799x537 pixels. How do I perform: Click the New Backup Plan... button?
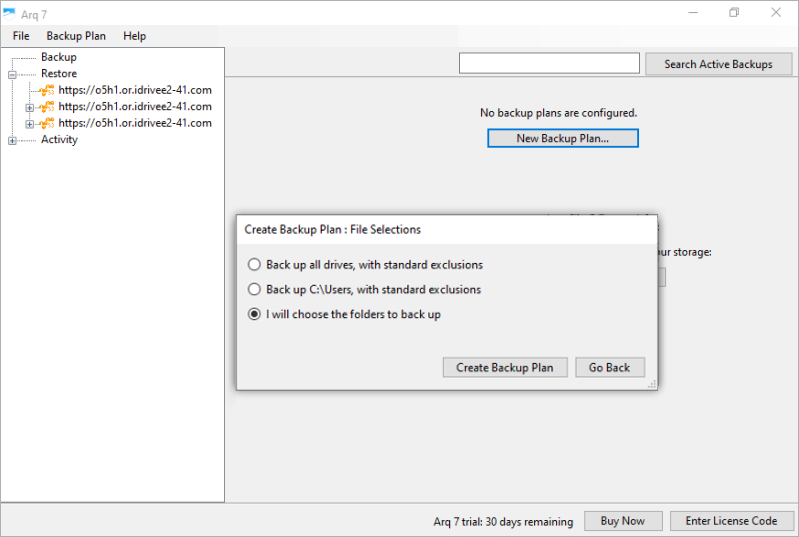click(x=563, y=138)
